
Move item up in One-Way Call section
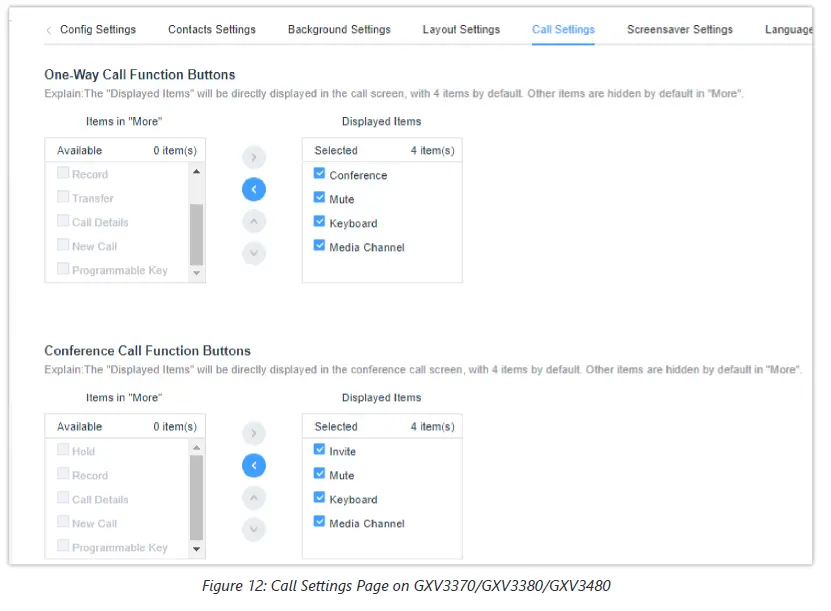254,222
